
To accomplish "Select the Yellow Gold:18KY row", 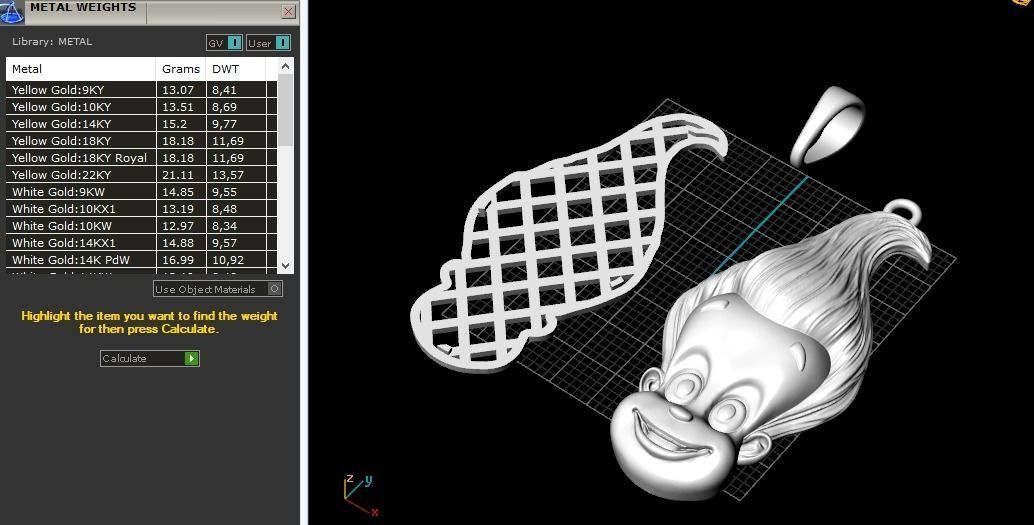I will (141, 141).
